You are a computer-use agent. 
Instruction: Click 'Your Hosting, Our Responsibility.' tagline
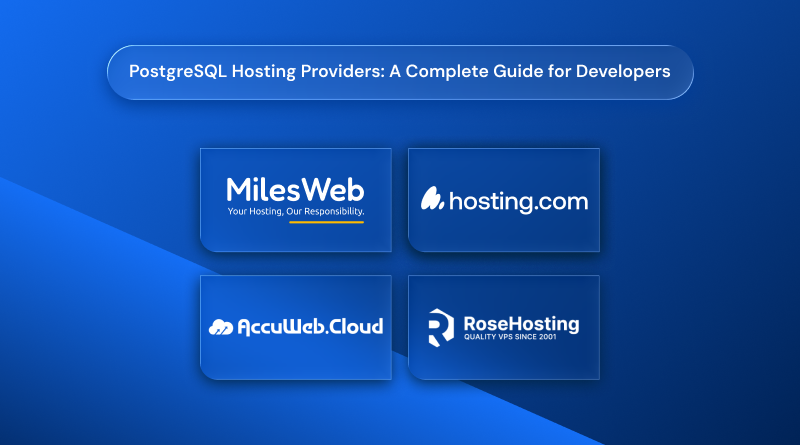(296, 211)
